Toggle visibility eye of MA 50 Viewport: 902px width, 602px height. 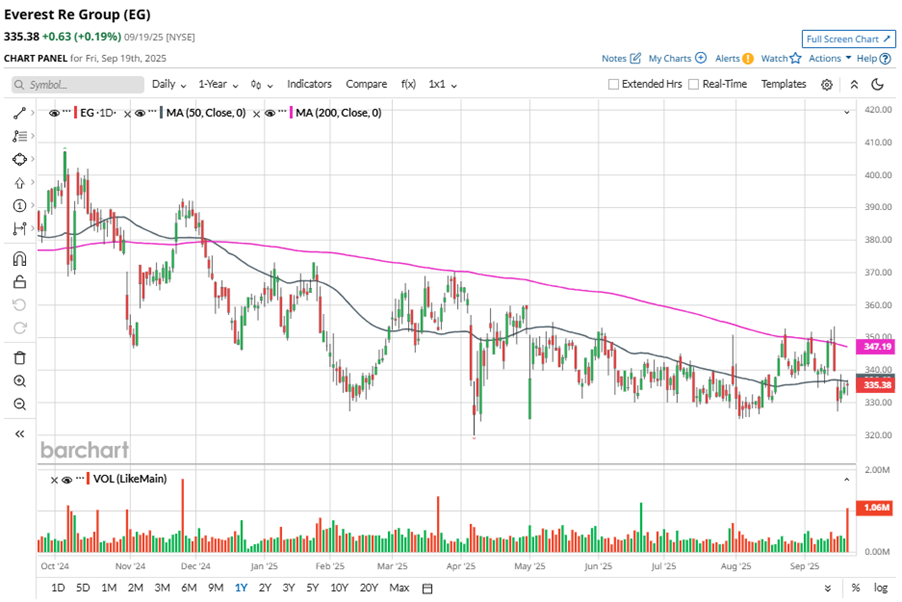click(x=140, y=113)
